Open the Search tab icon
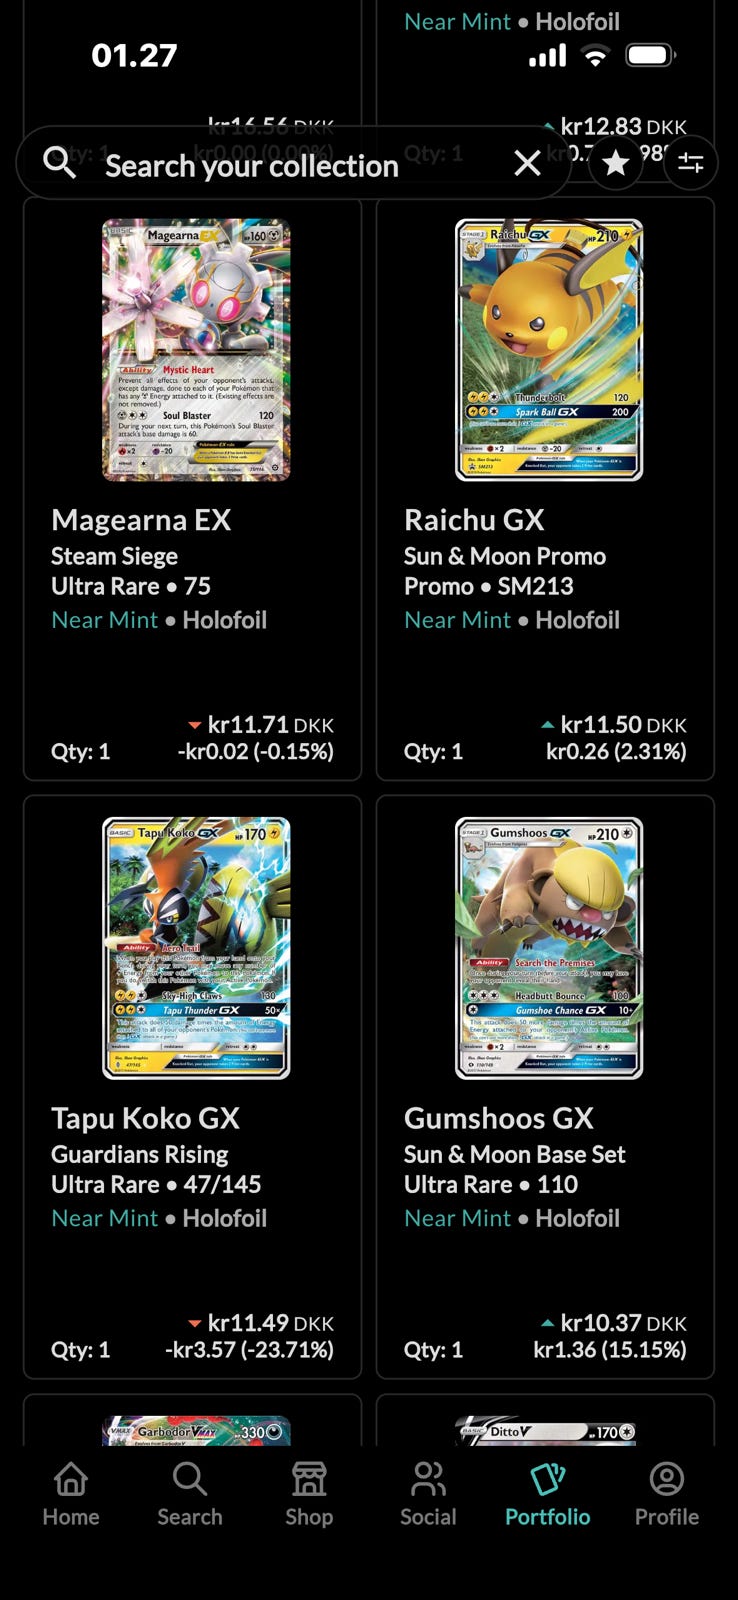This screenshot has height=1600, width=738. (189, 1495)
